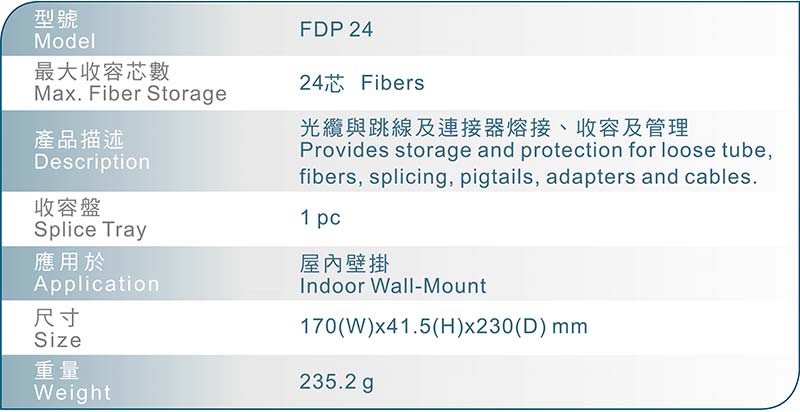The image size is (800, 412).
Task: Click the "Max. Fiber Storage" label
Action: click(x=130, y=95)
